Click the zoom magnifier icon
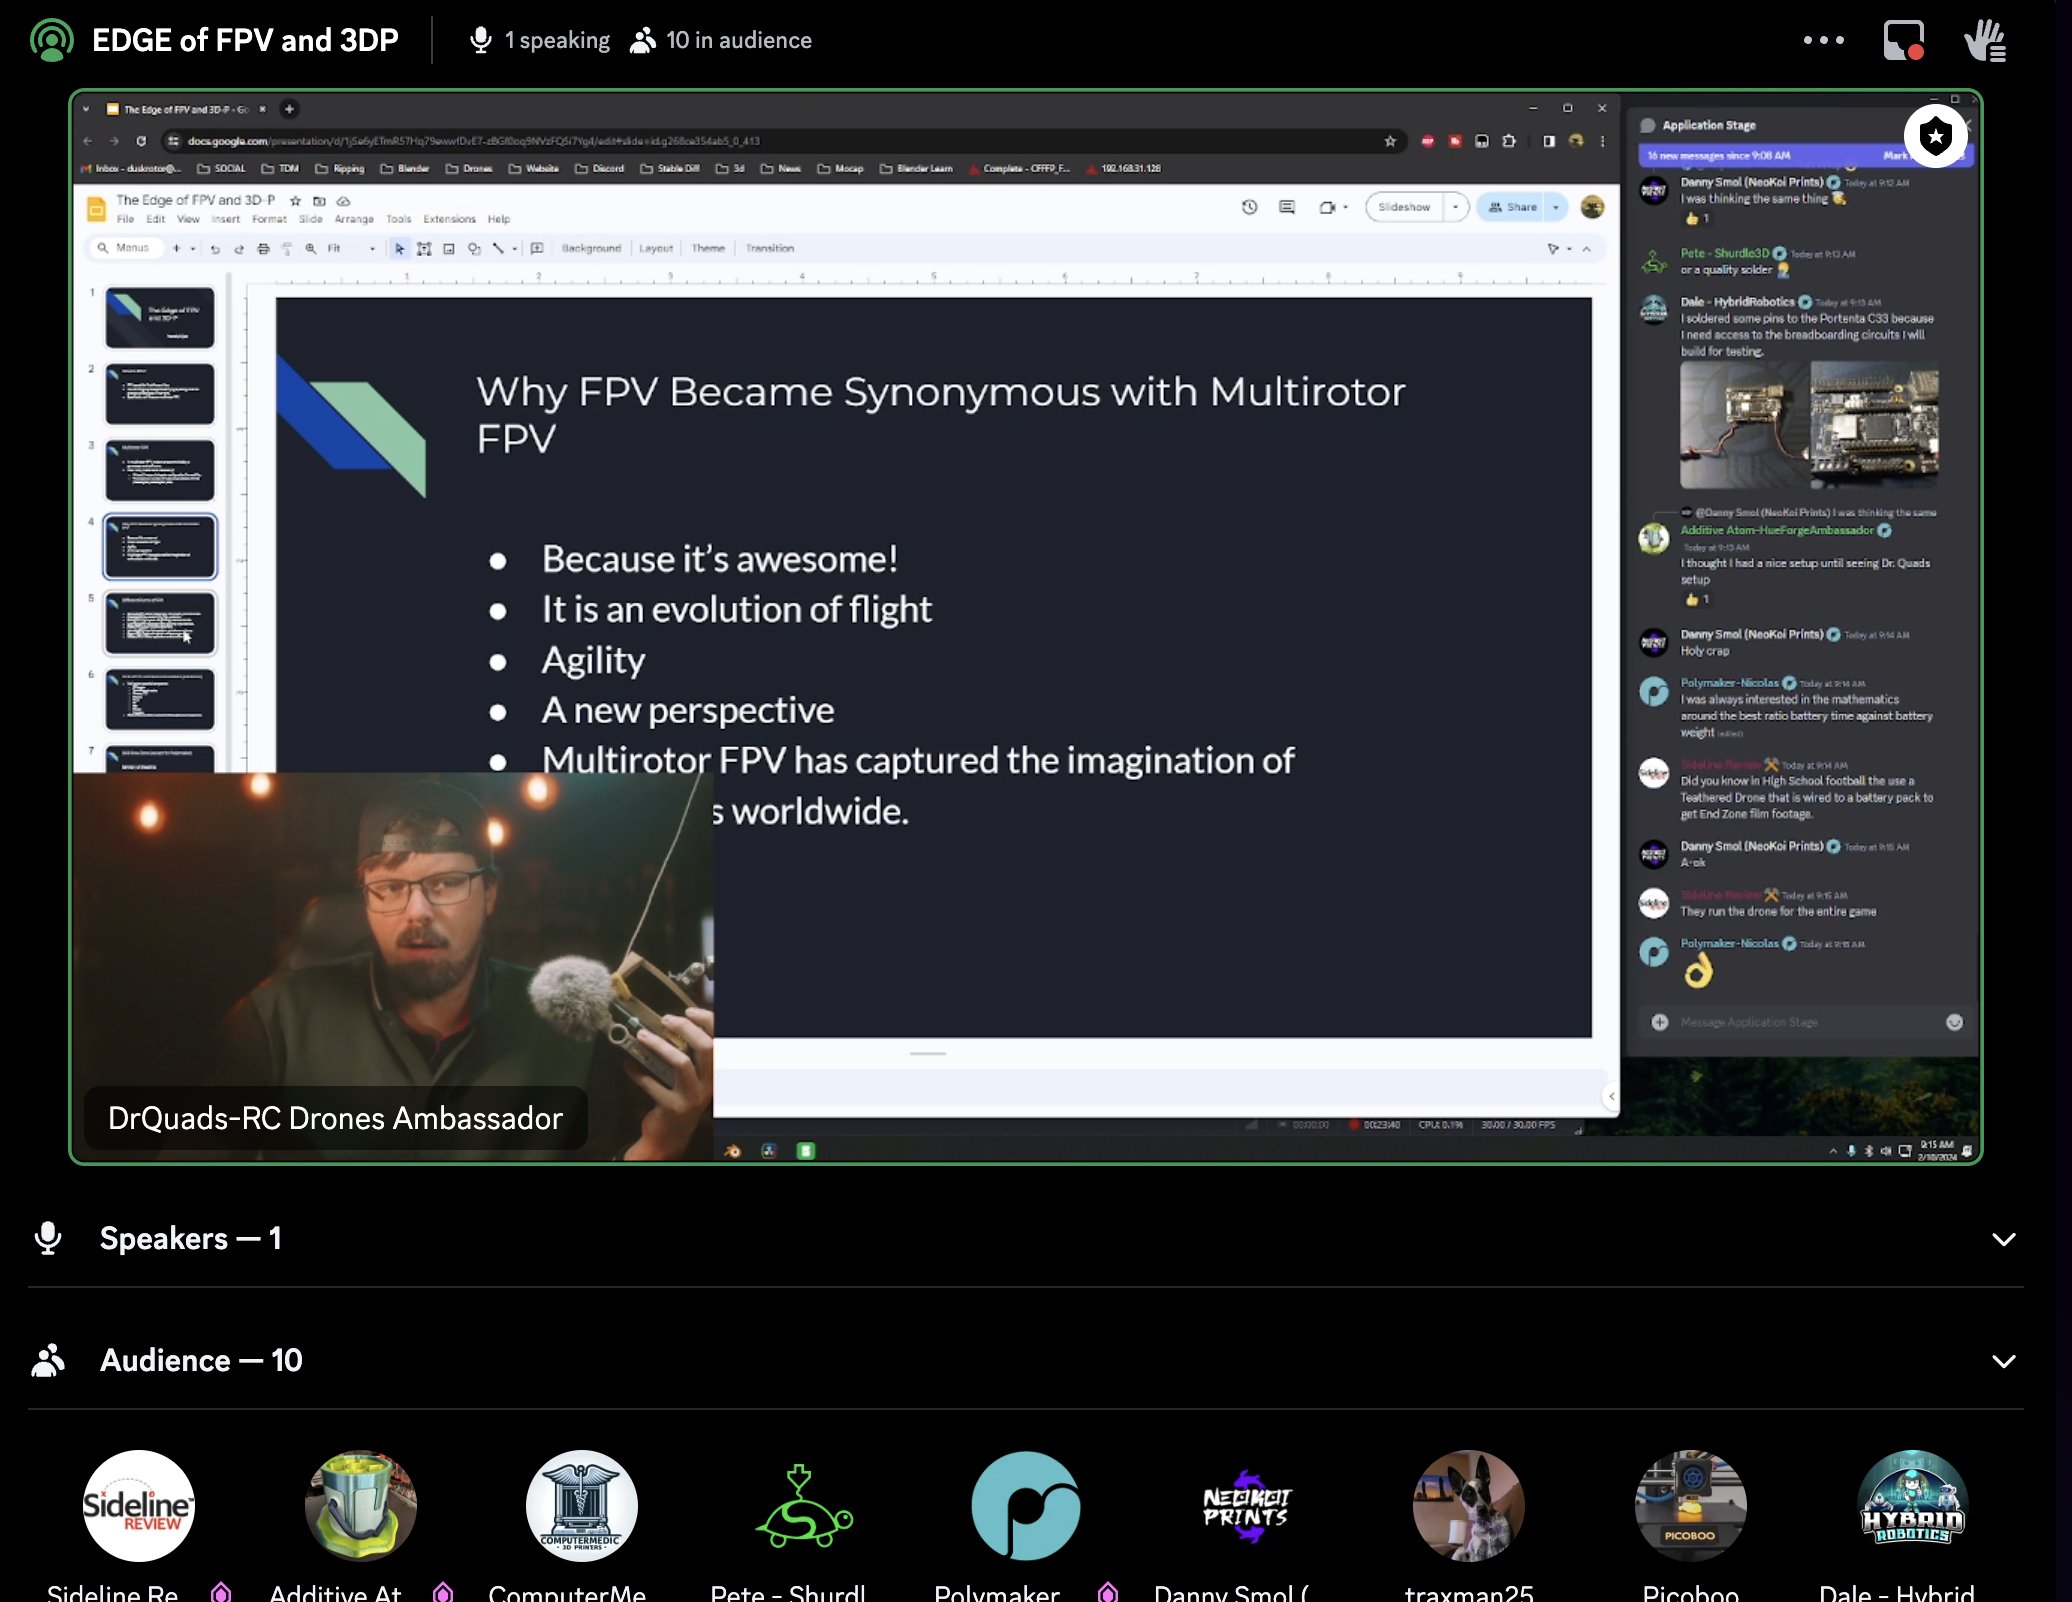Viewport: 2072px width, 1602px height. [311, 249]
